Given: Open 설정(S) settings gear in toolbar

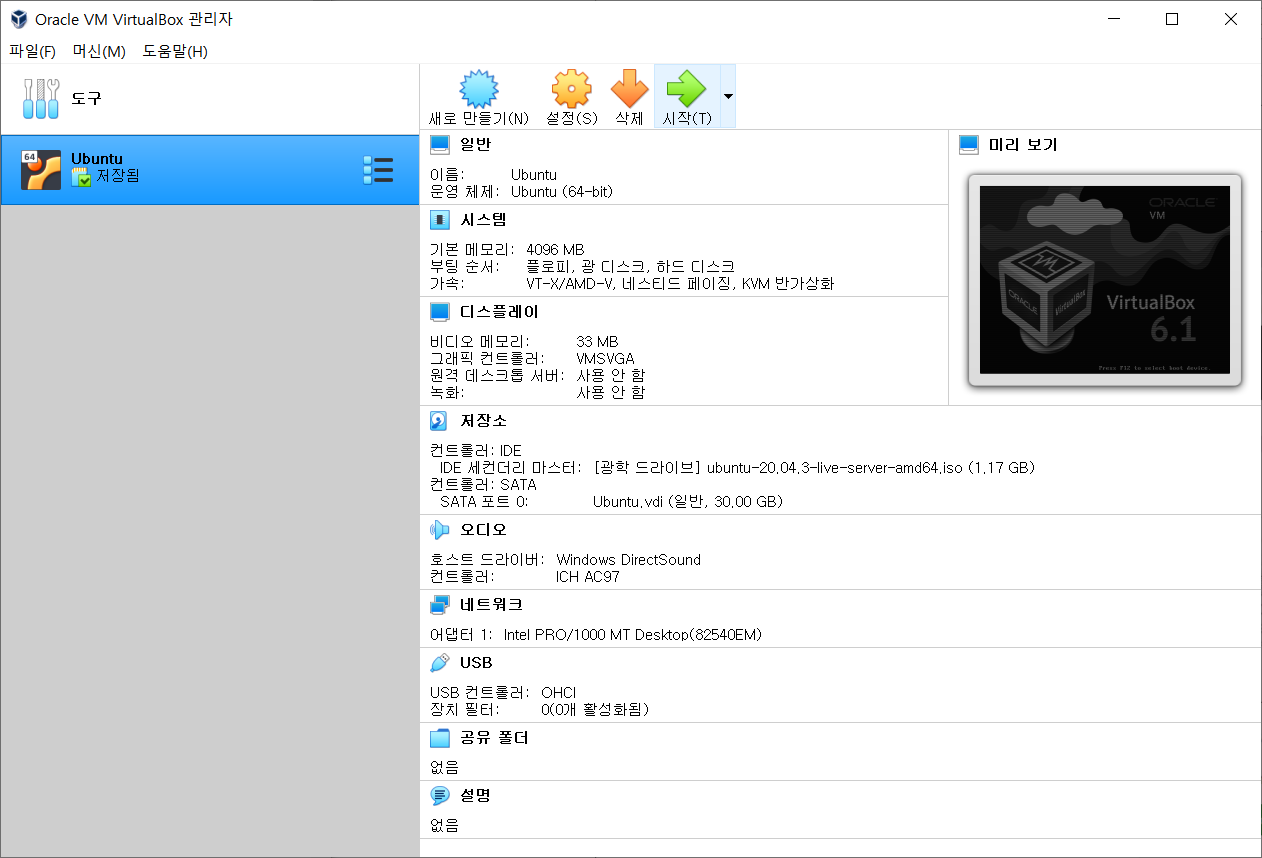Looking at the screenshot, I should [x=571, y=89].
